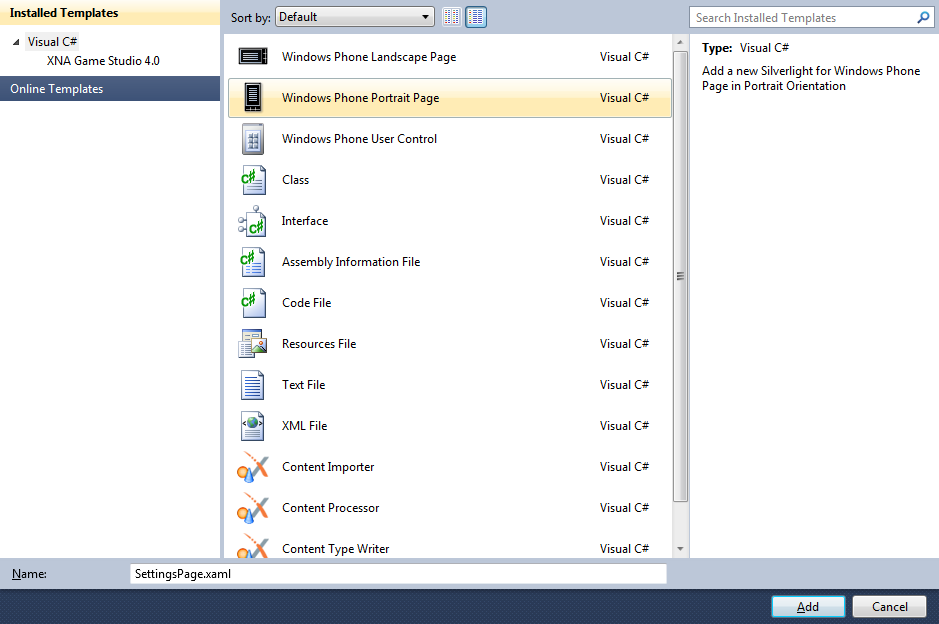Viewport: 939px width, 624px height.
Task: Click the scroll down arrow
Action: pos(680,549)
